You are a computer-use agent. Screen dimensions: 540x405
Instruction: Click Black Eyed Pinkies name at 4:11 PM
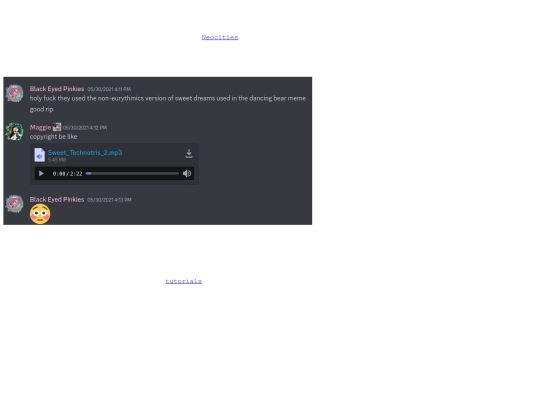coord(57,89)
